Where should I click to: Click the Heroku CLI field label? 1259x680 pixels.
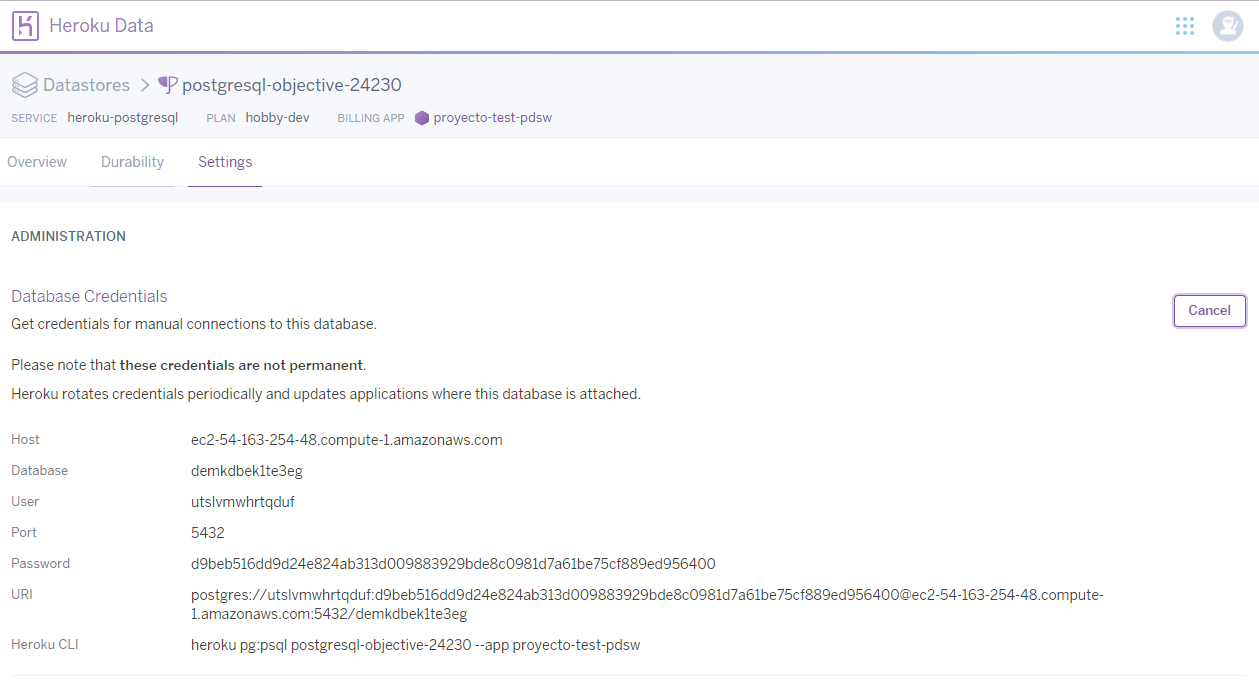[x=44, y=645]
